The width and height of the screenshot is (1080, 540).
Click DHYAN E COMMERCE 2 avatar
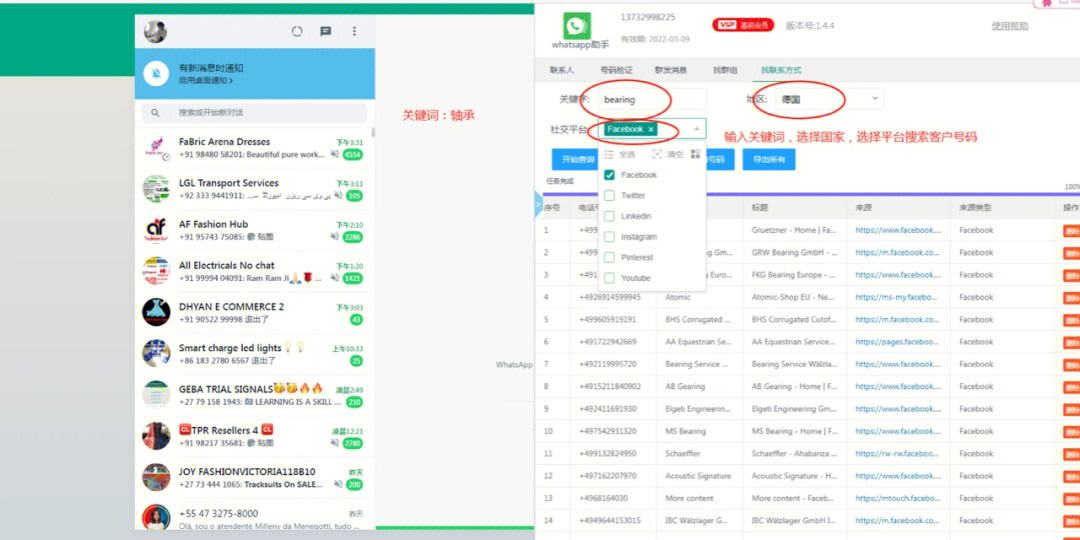[156, 312]
